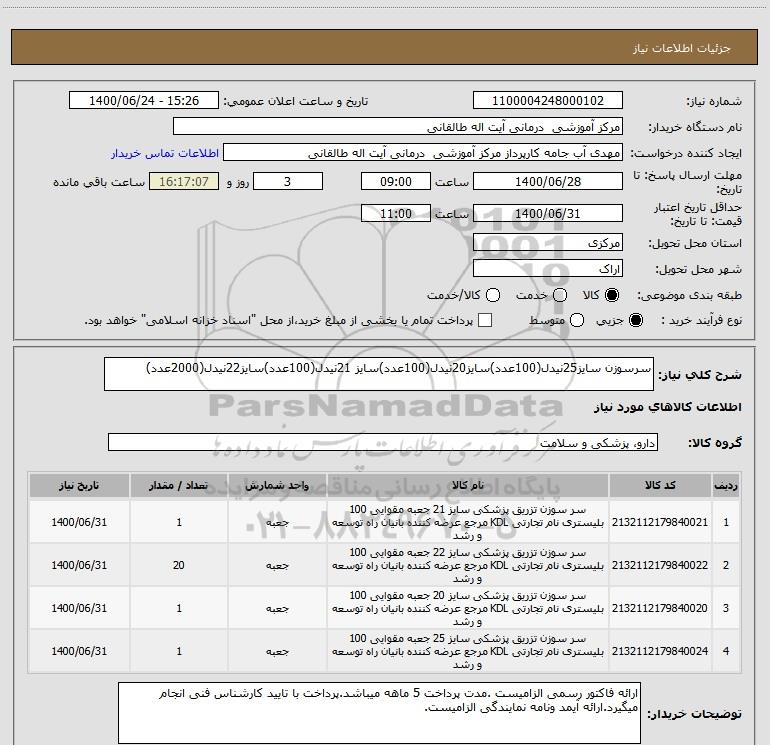The width and height of the screenshot is (770, 745).
Task: Select the کالا/خدمت radio button
Action: click(x=493, y=295)
